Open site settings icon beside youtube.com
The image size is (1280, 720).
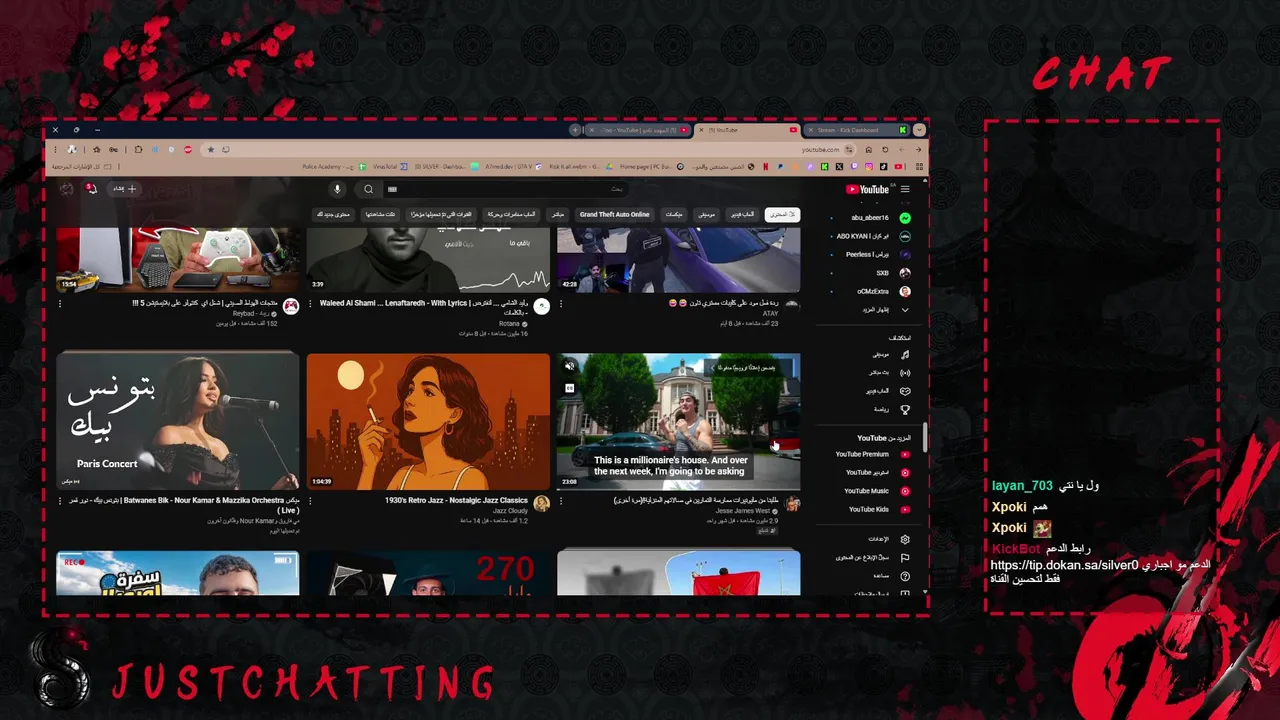pyautogui.click(x=849, y=150)
